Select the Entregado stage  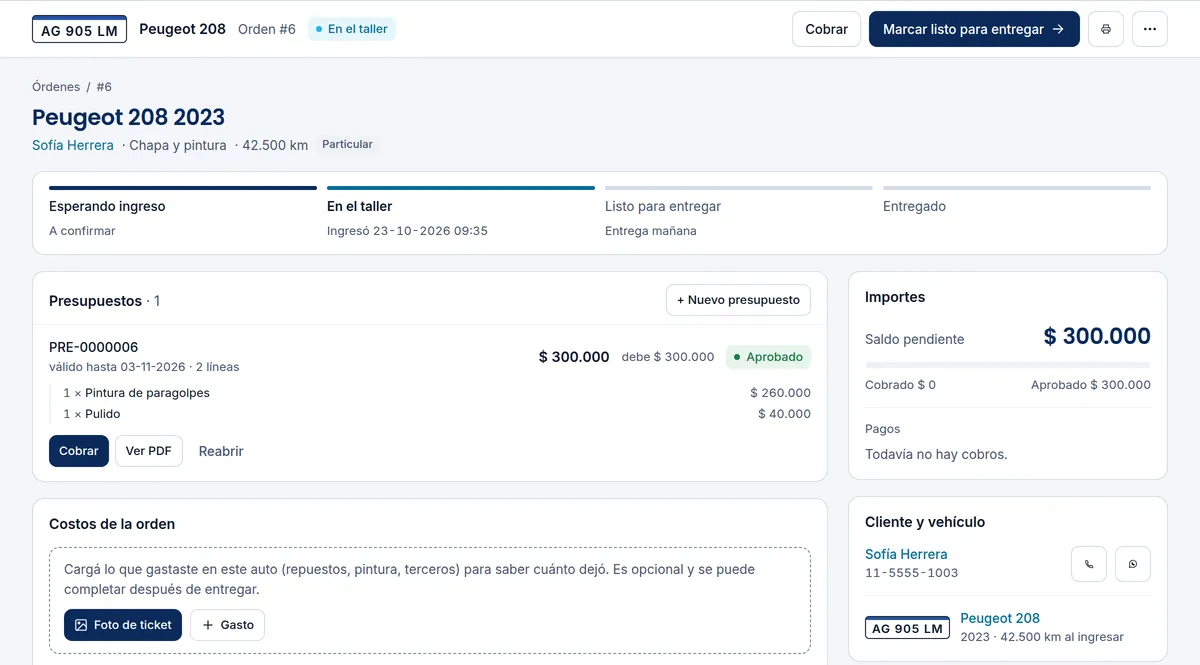click(1017, 212)
